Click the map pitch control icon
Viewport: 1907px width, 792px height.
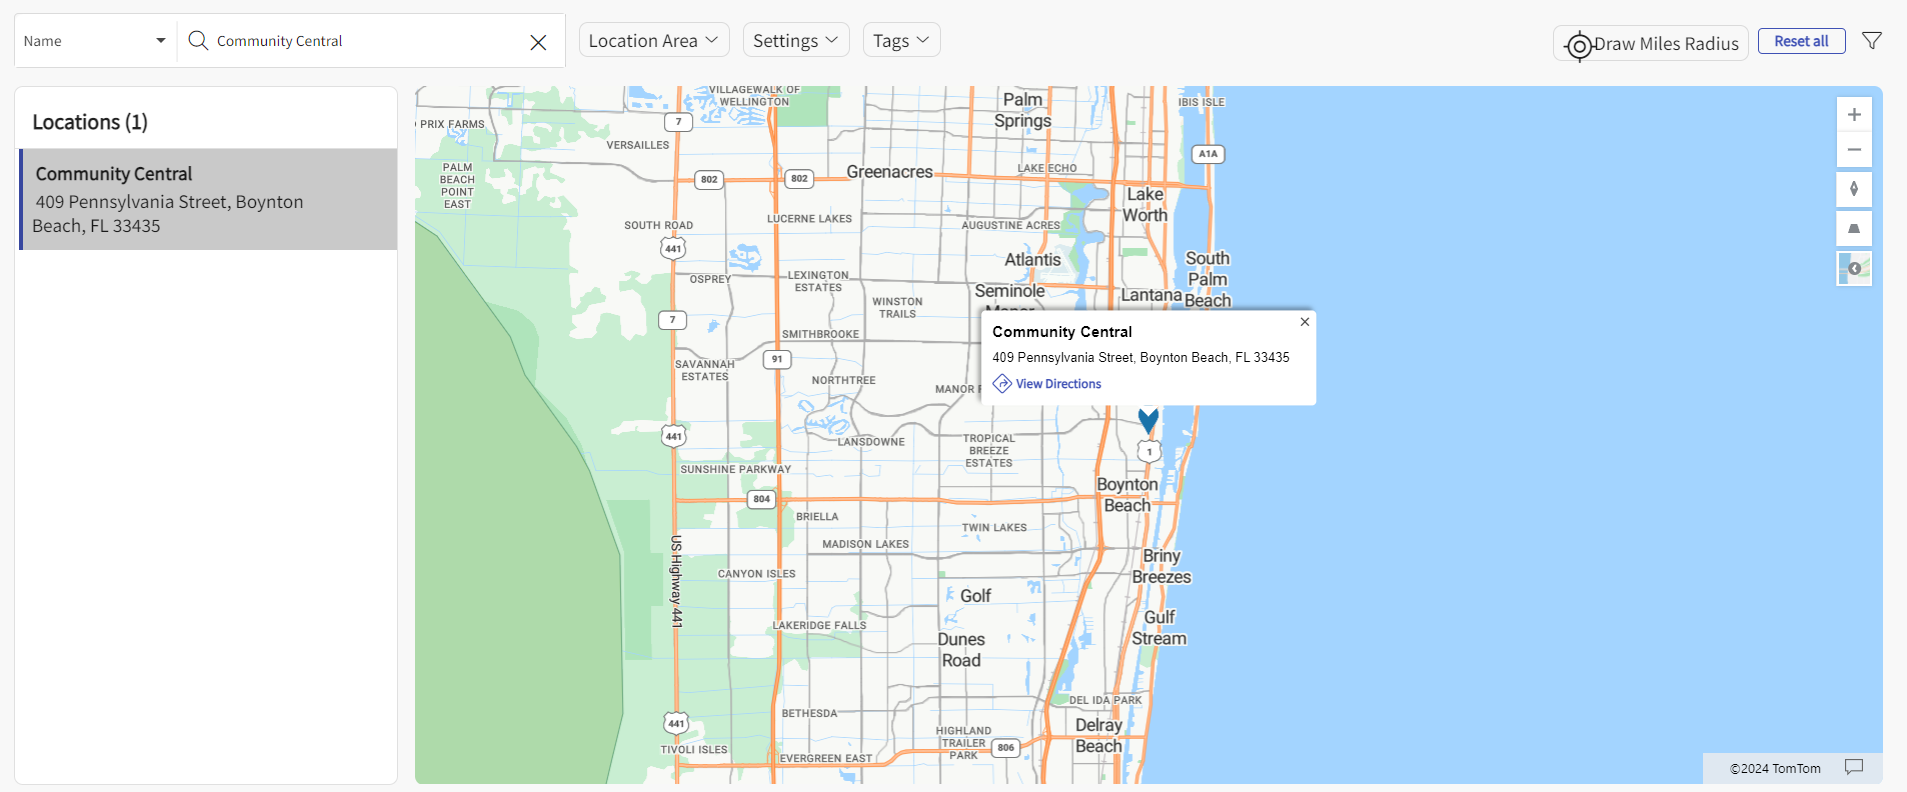1853,229
